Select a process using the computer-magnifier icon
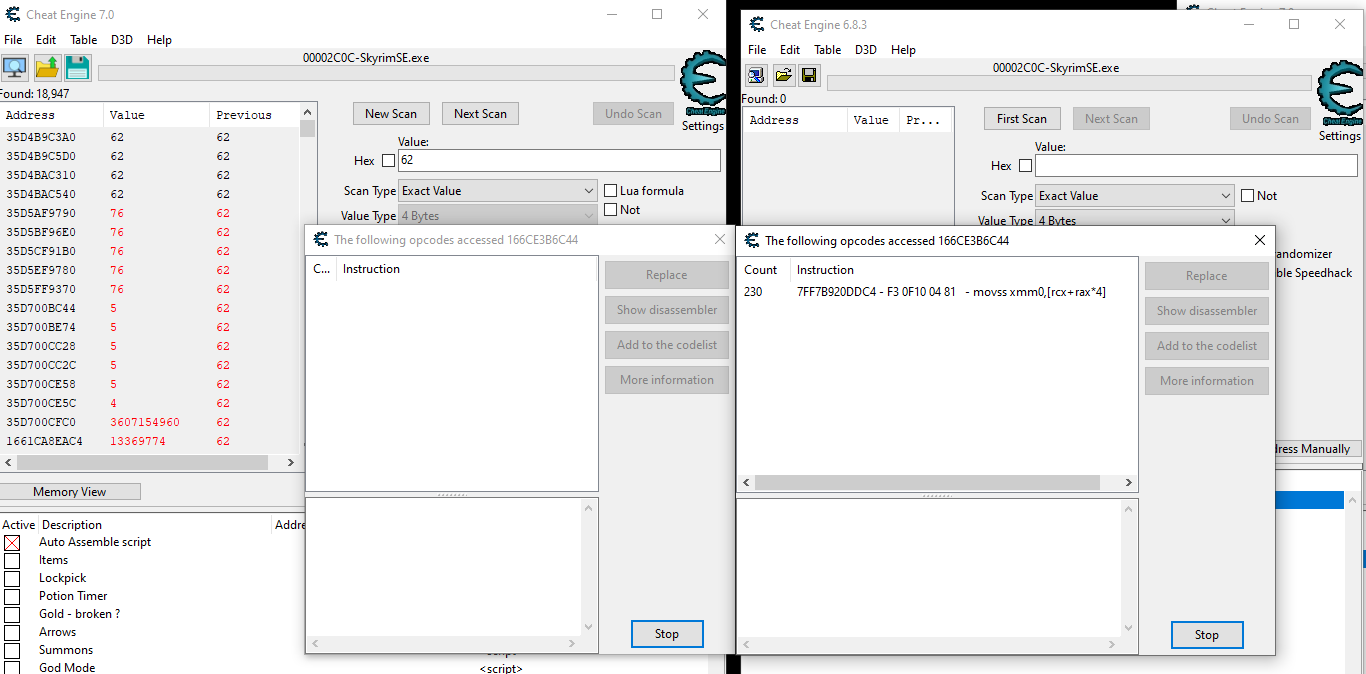Screen dimensions: 1366x674 click(x=14, y=66)
